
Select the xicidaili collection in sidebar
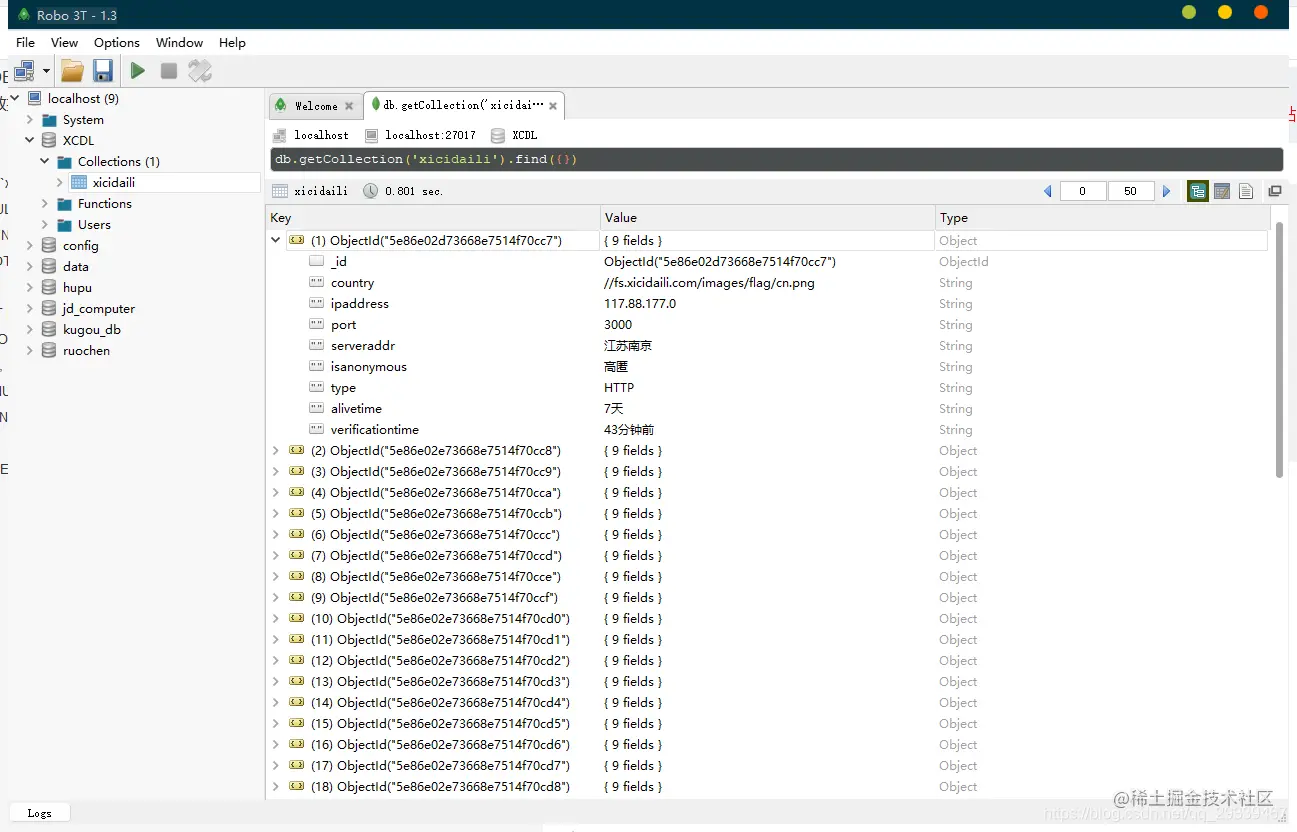(114, 182)
